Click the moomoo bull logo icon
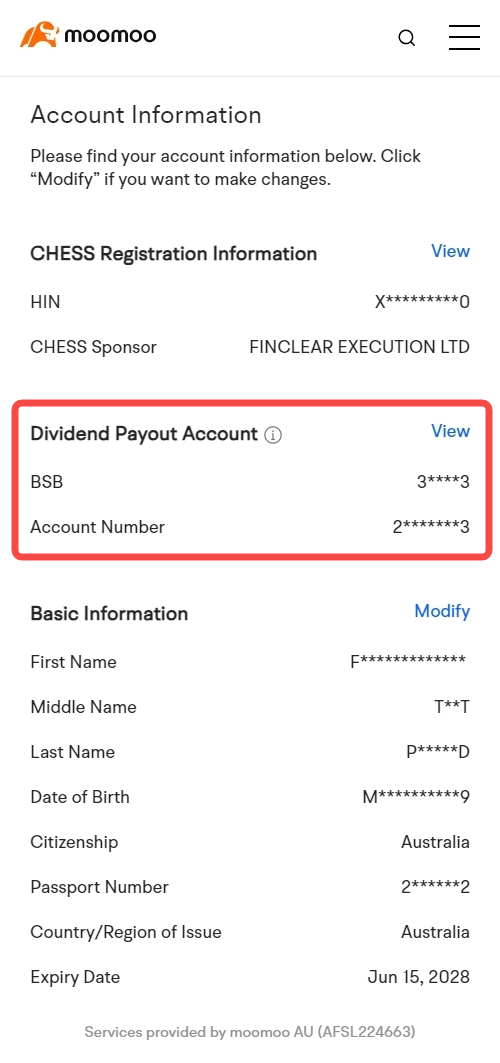Image resolution: width=500 pixels, height=1063 pixels. (40, 35)
